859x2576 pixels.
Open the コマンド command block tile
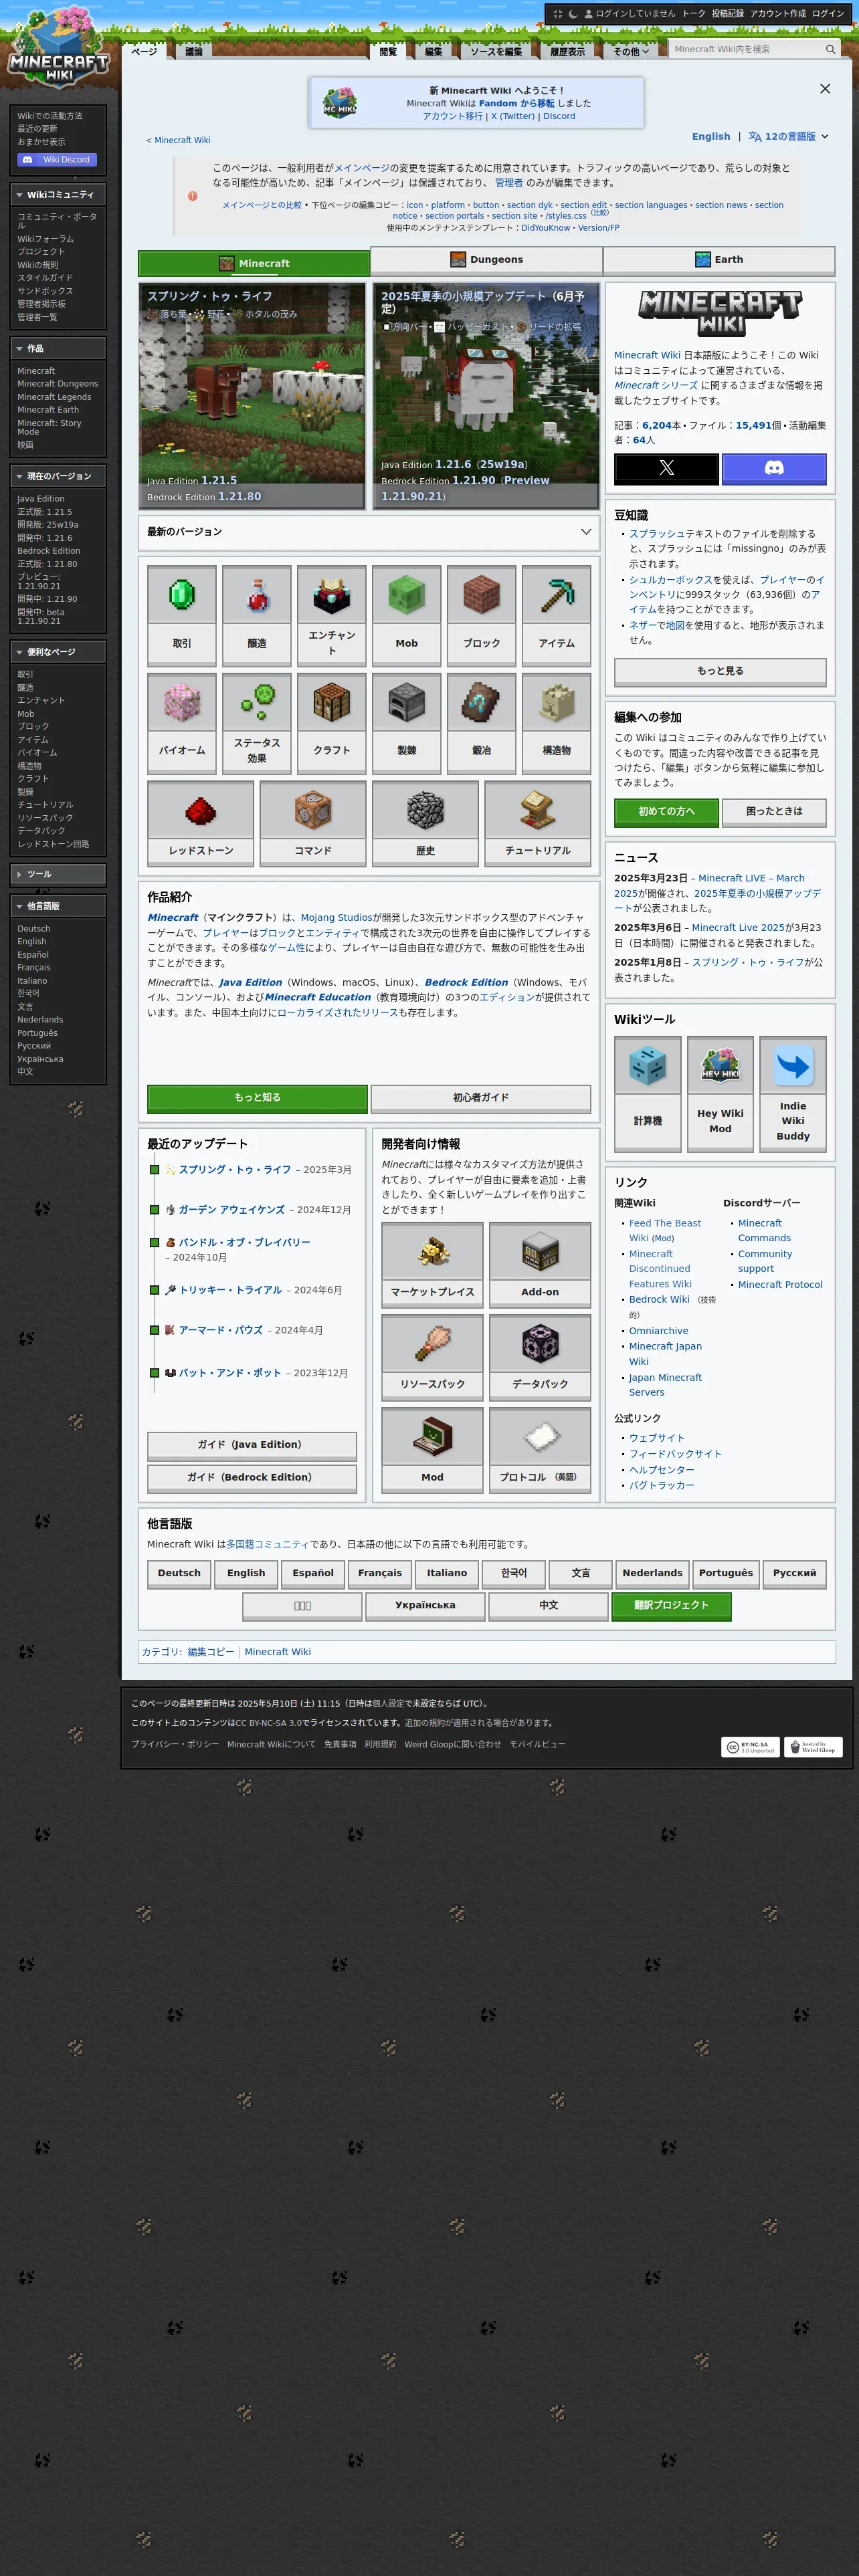pyautogui.click(x=313, y=823)
